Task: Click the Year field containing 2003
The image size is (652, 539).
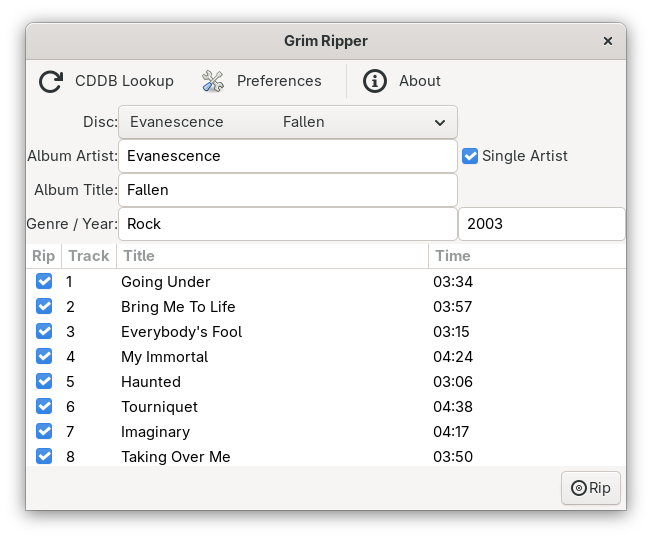Action: pyautogui.click(x=542, y=224)
